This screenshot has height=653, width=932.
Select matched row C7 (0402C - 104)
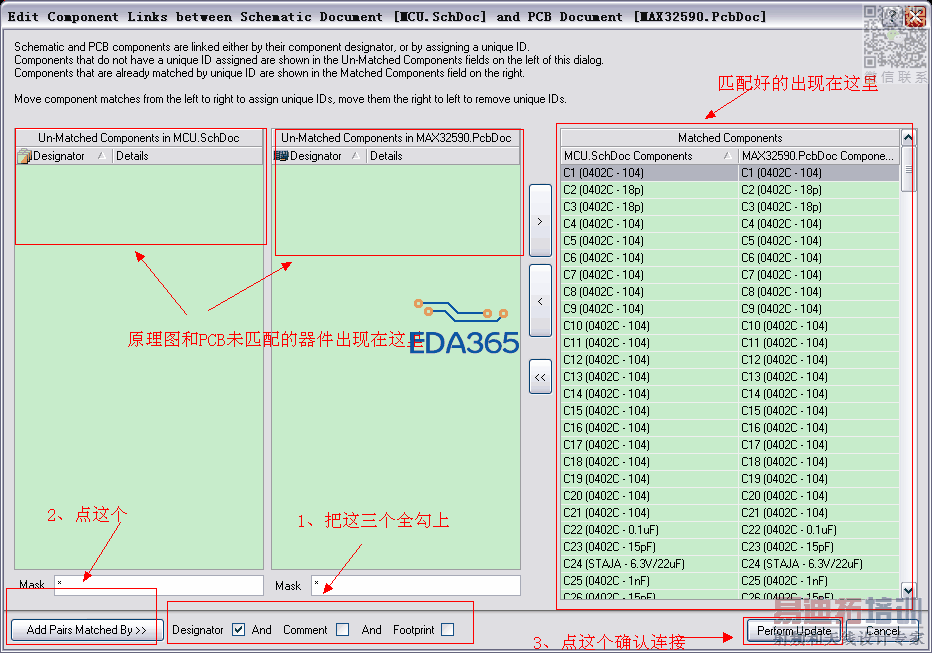point(730,275)
